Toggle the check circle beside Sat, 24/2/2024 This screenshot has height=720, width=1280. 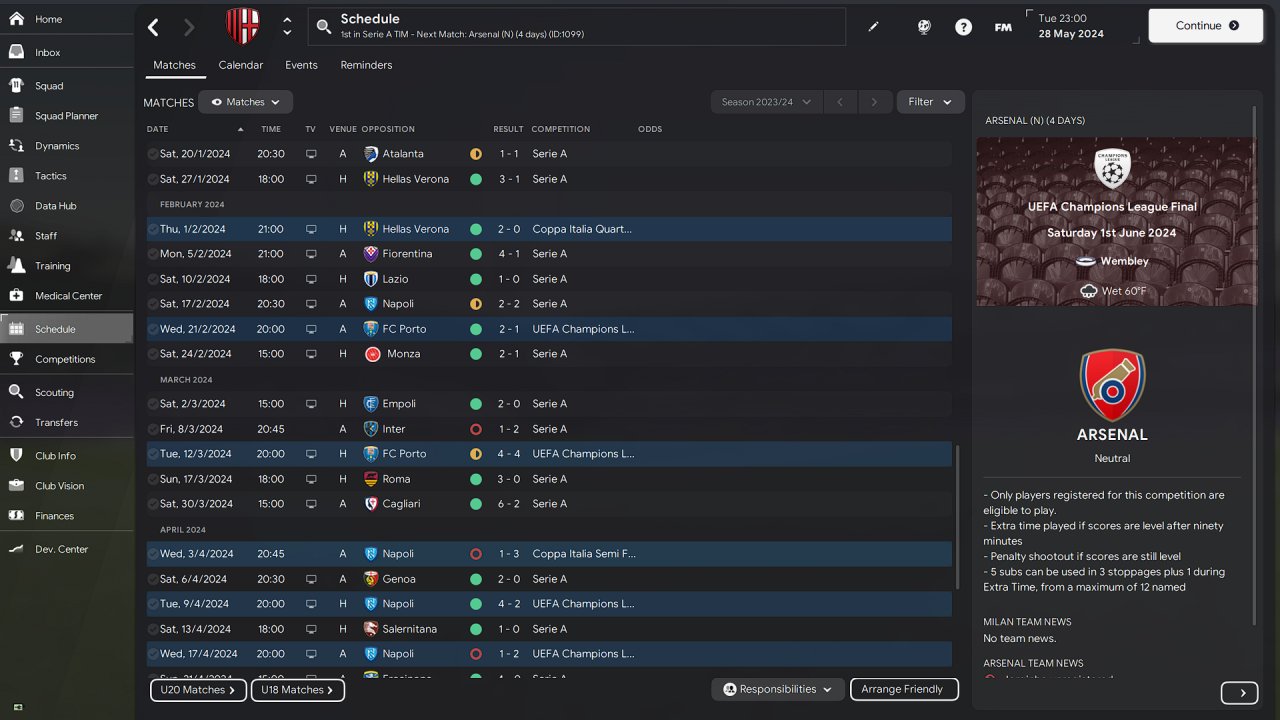pos(153,354)
